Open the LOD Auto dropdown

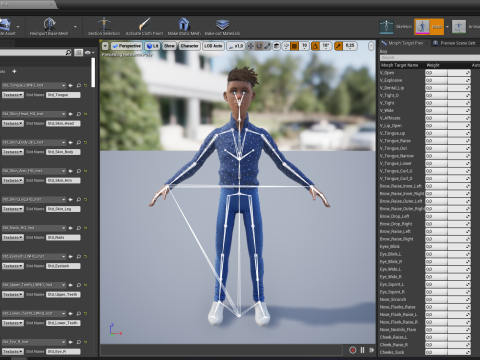click(x=213, y=46)
